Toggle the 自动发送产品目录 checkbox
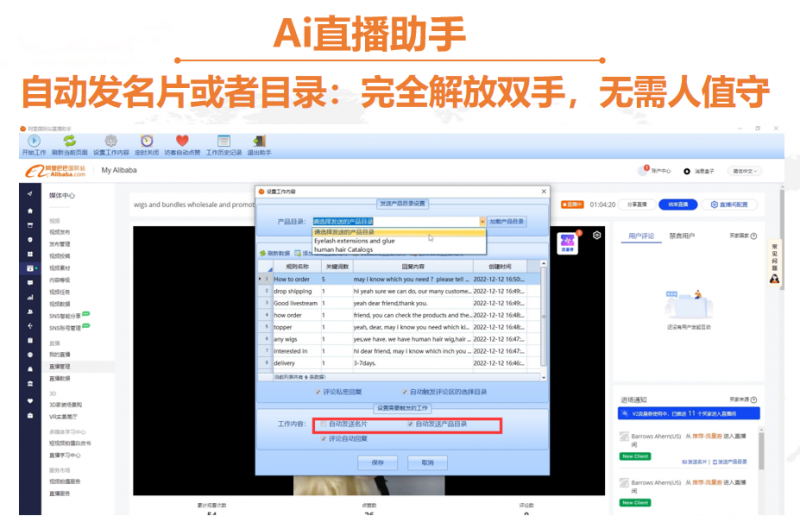 [410, 424]
